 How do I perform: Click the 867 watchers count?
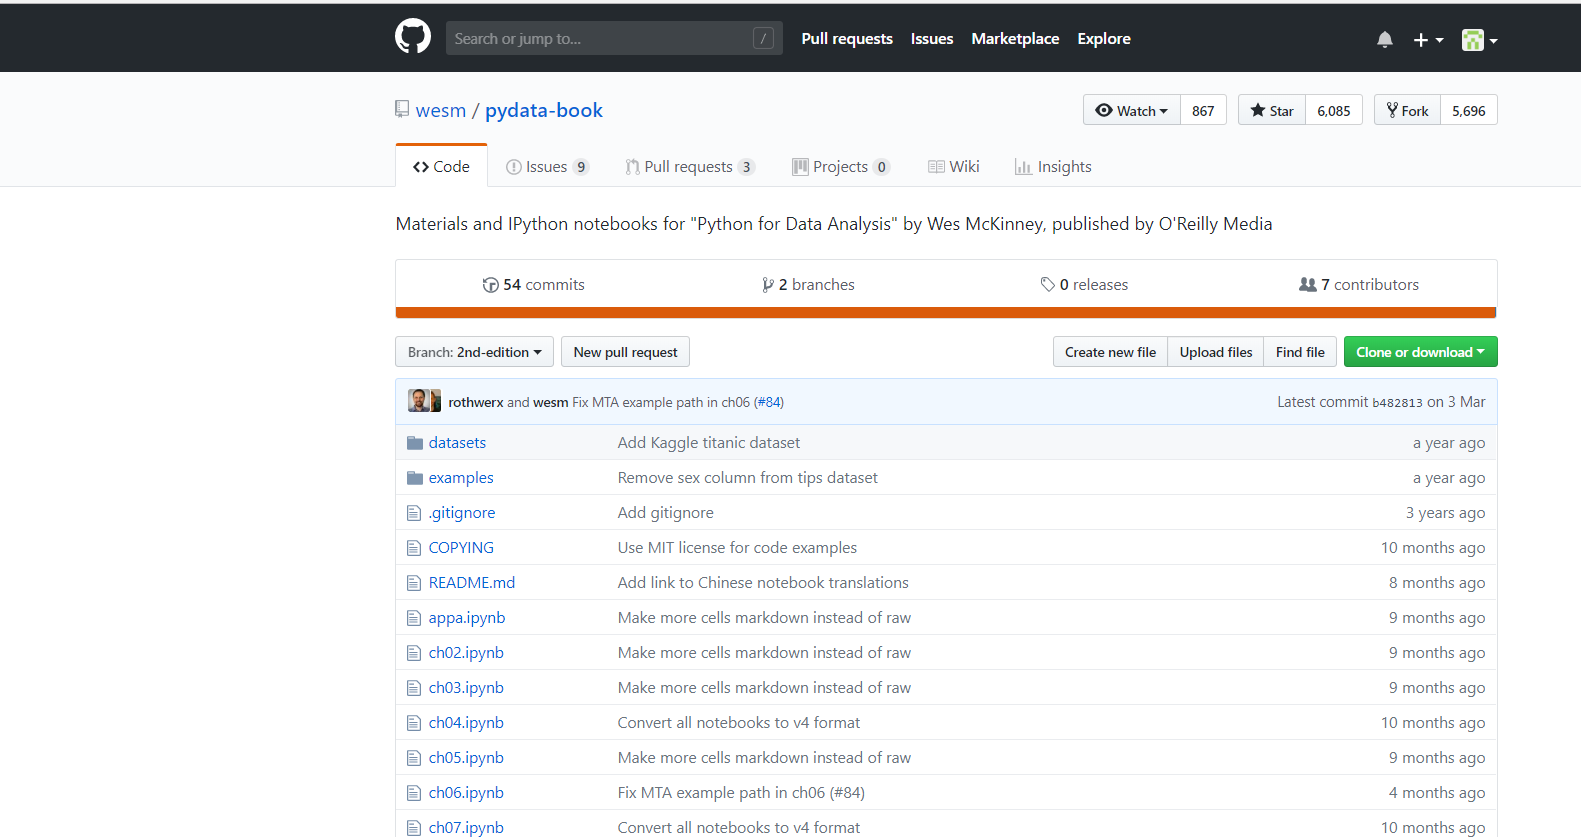point(1203,110)
